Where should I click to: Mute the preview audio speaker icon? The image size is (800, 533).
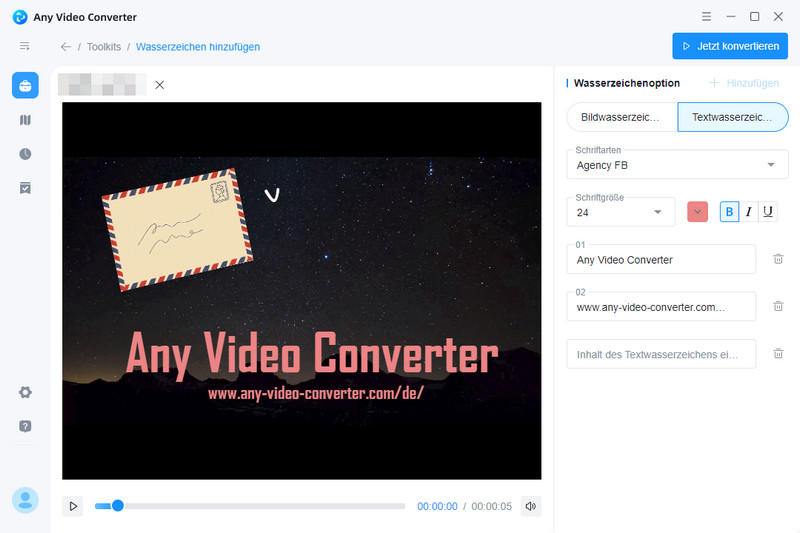pos(531,506)
